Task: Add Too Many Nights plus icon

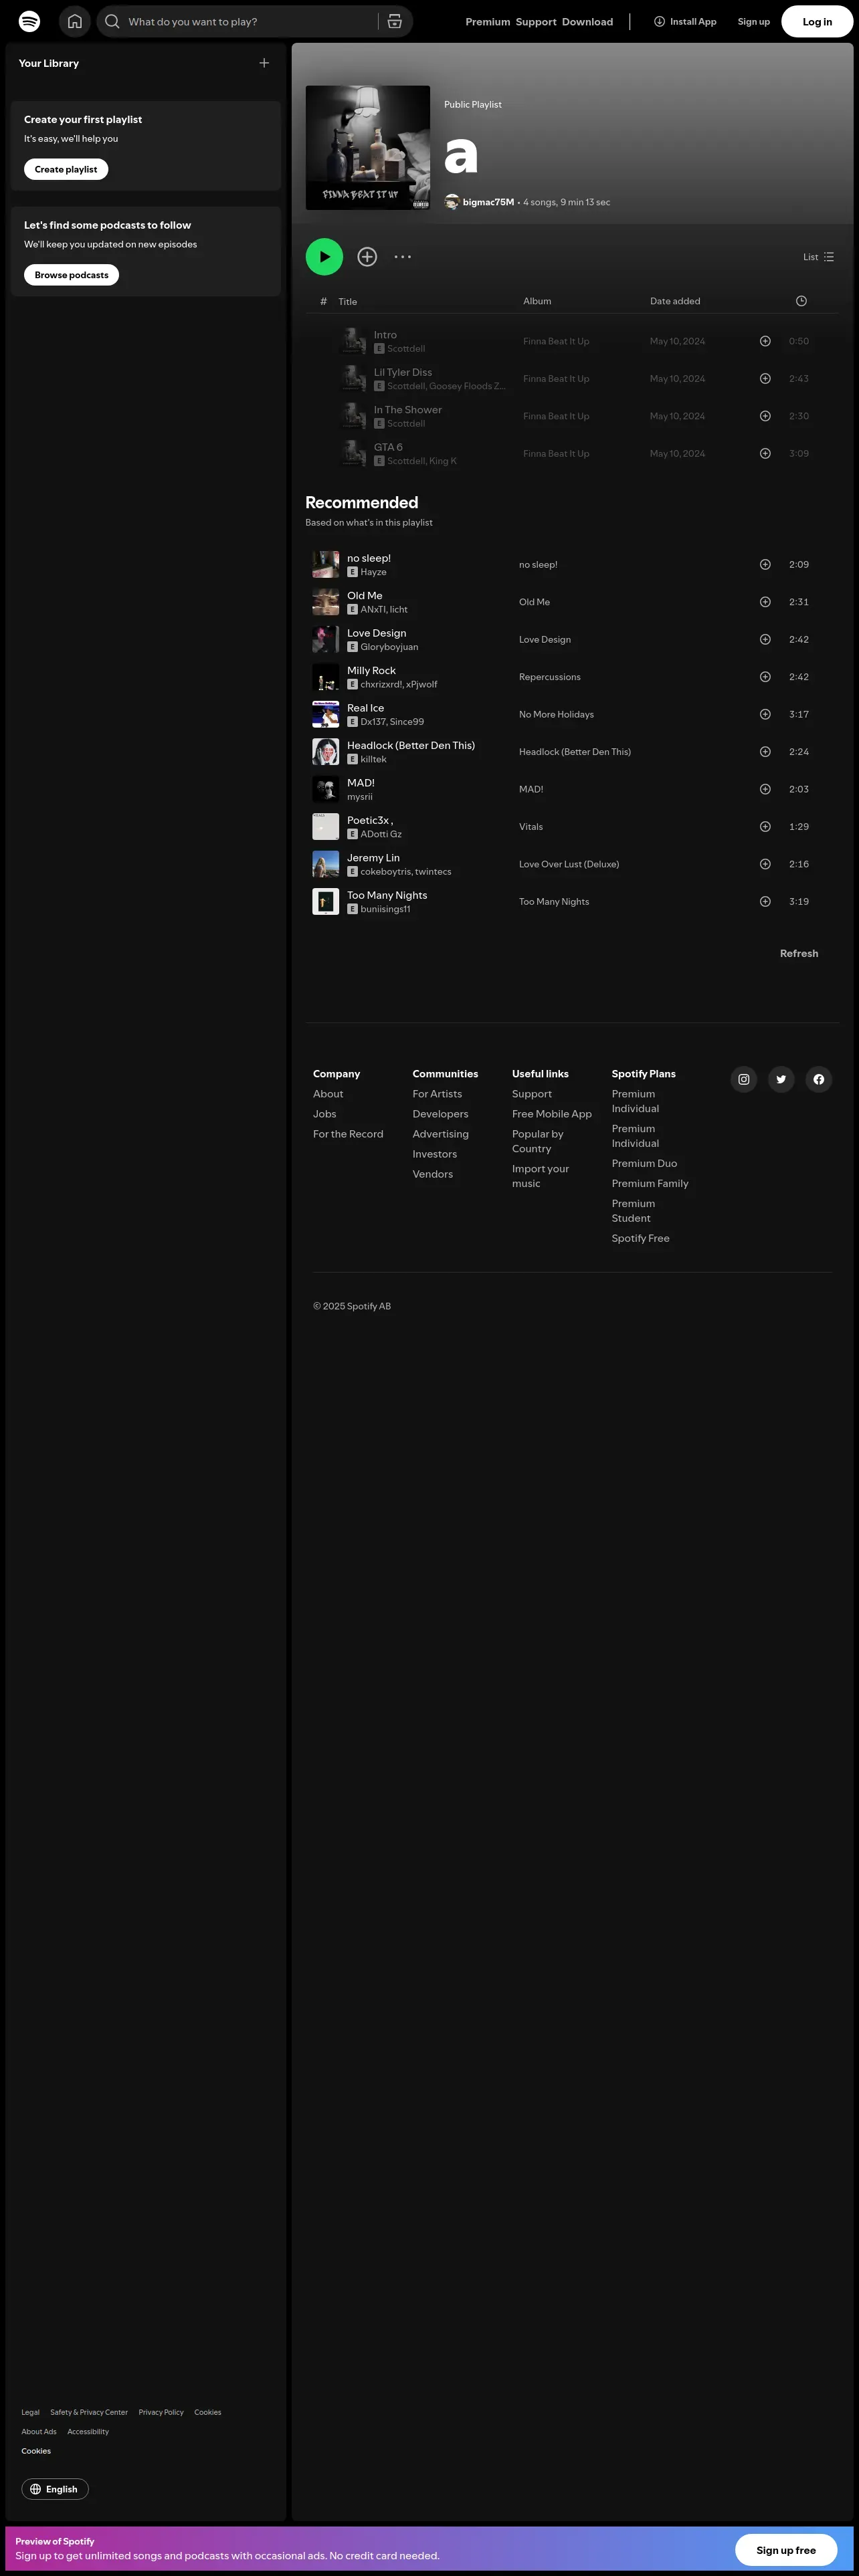Action: 765,902
